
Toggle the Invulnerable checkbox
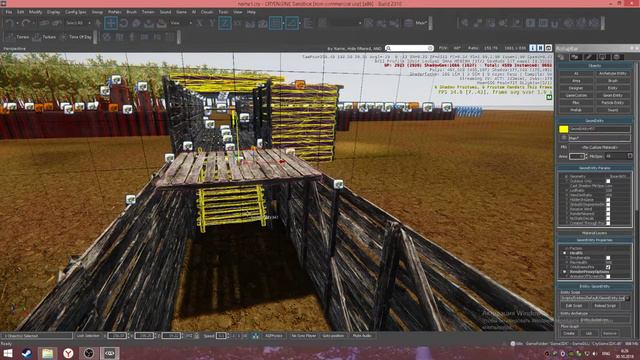point(608,258)
